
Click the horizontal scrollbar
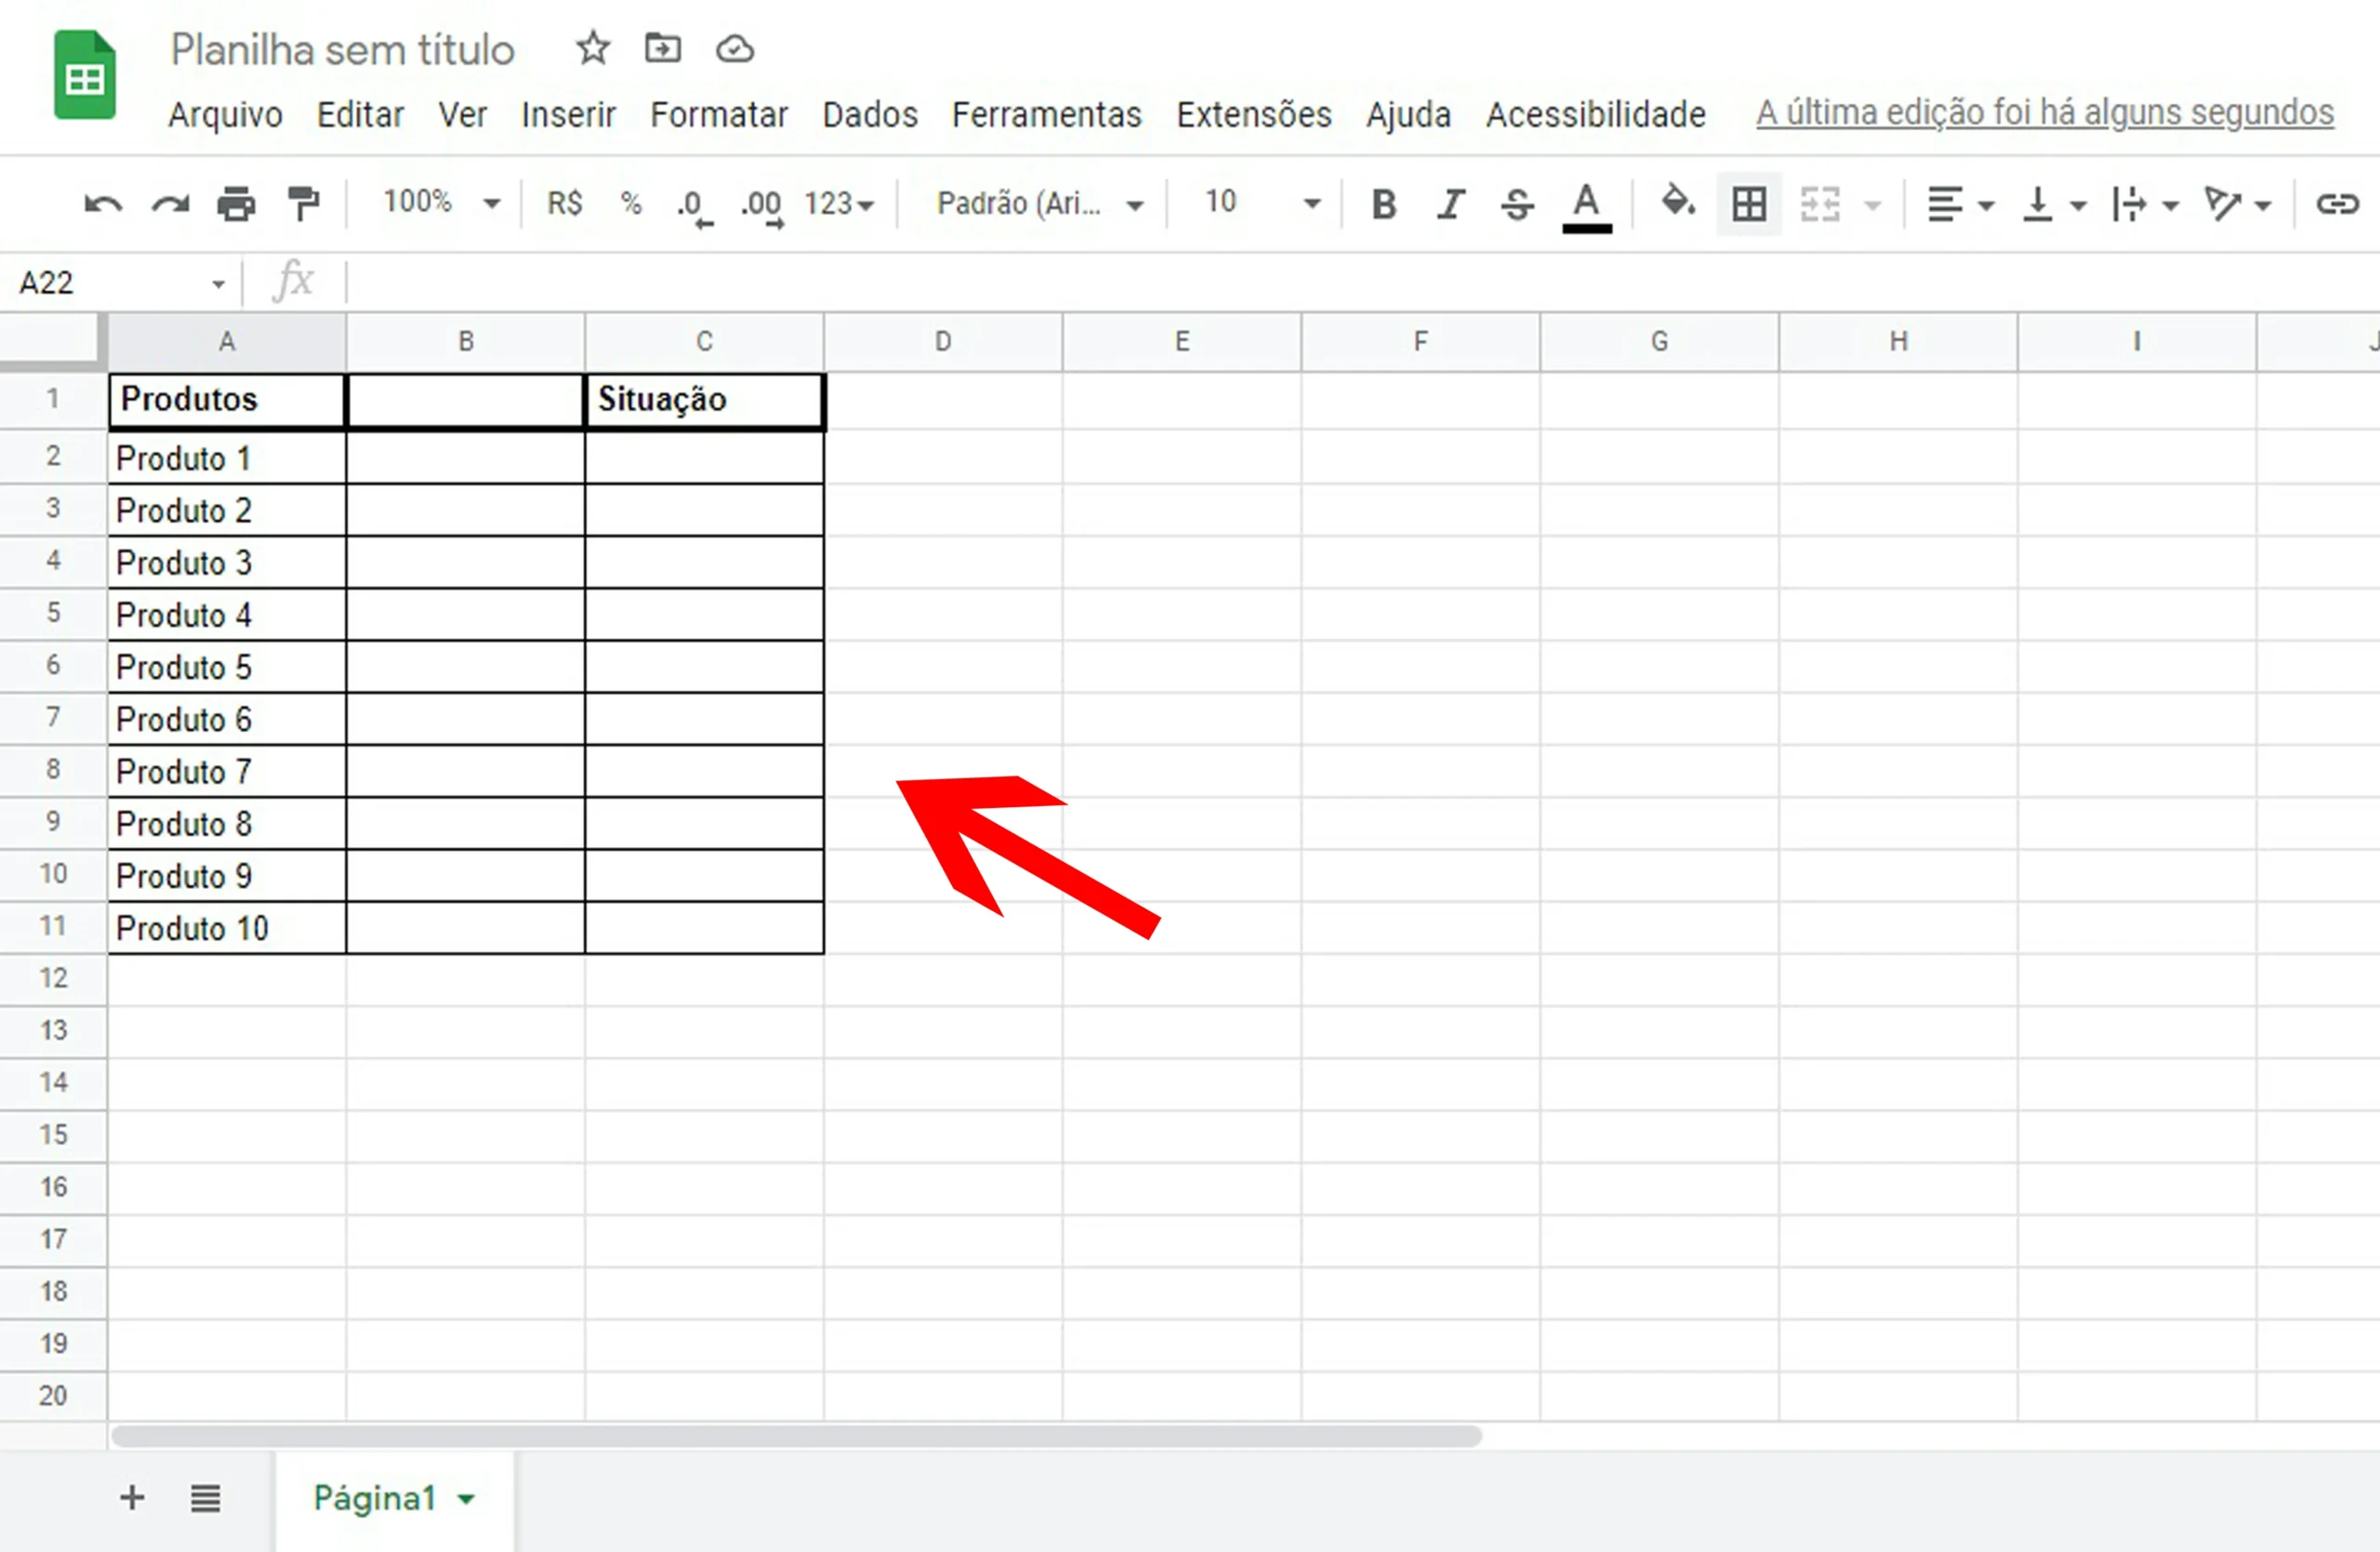(796, 1437)
